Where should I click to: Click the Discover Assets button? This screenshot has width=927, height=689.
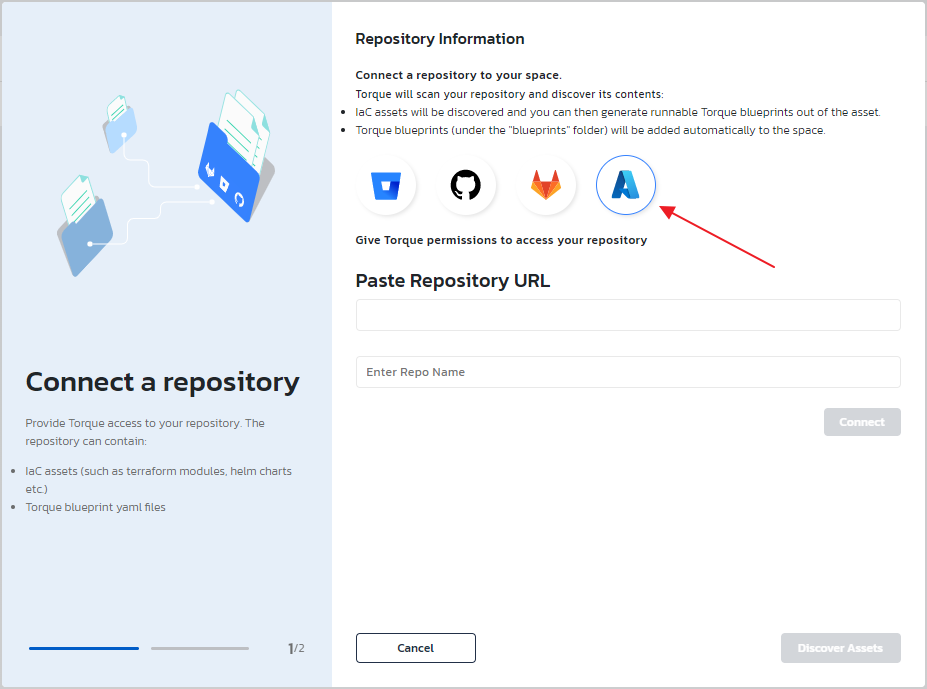[841, 648]
